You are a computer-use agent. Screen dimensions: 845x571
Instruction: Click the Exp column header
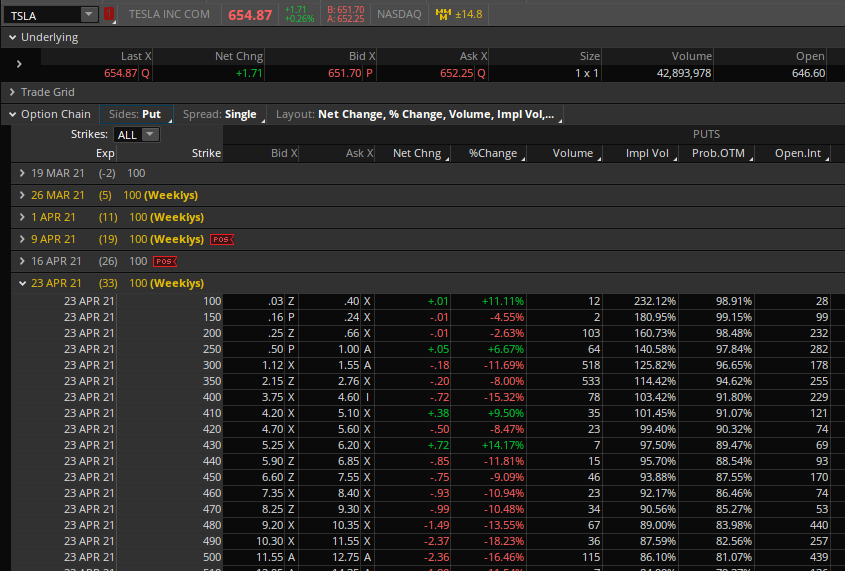(x=64, y=154)
